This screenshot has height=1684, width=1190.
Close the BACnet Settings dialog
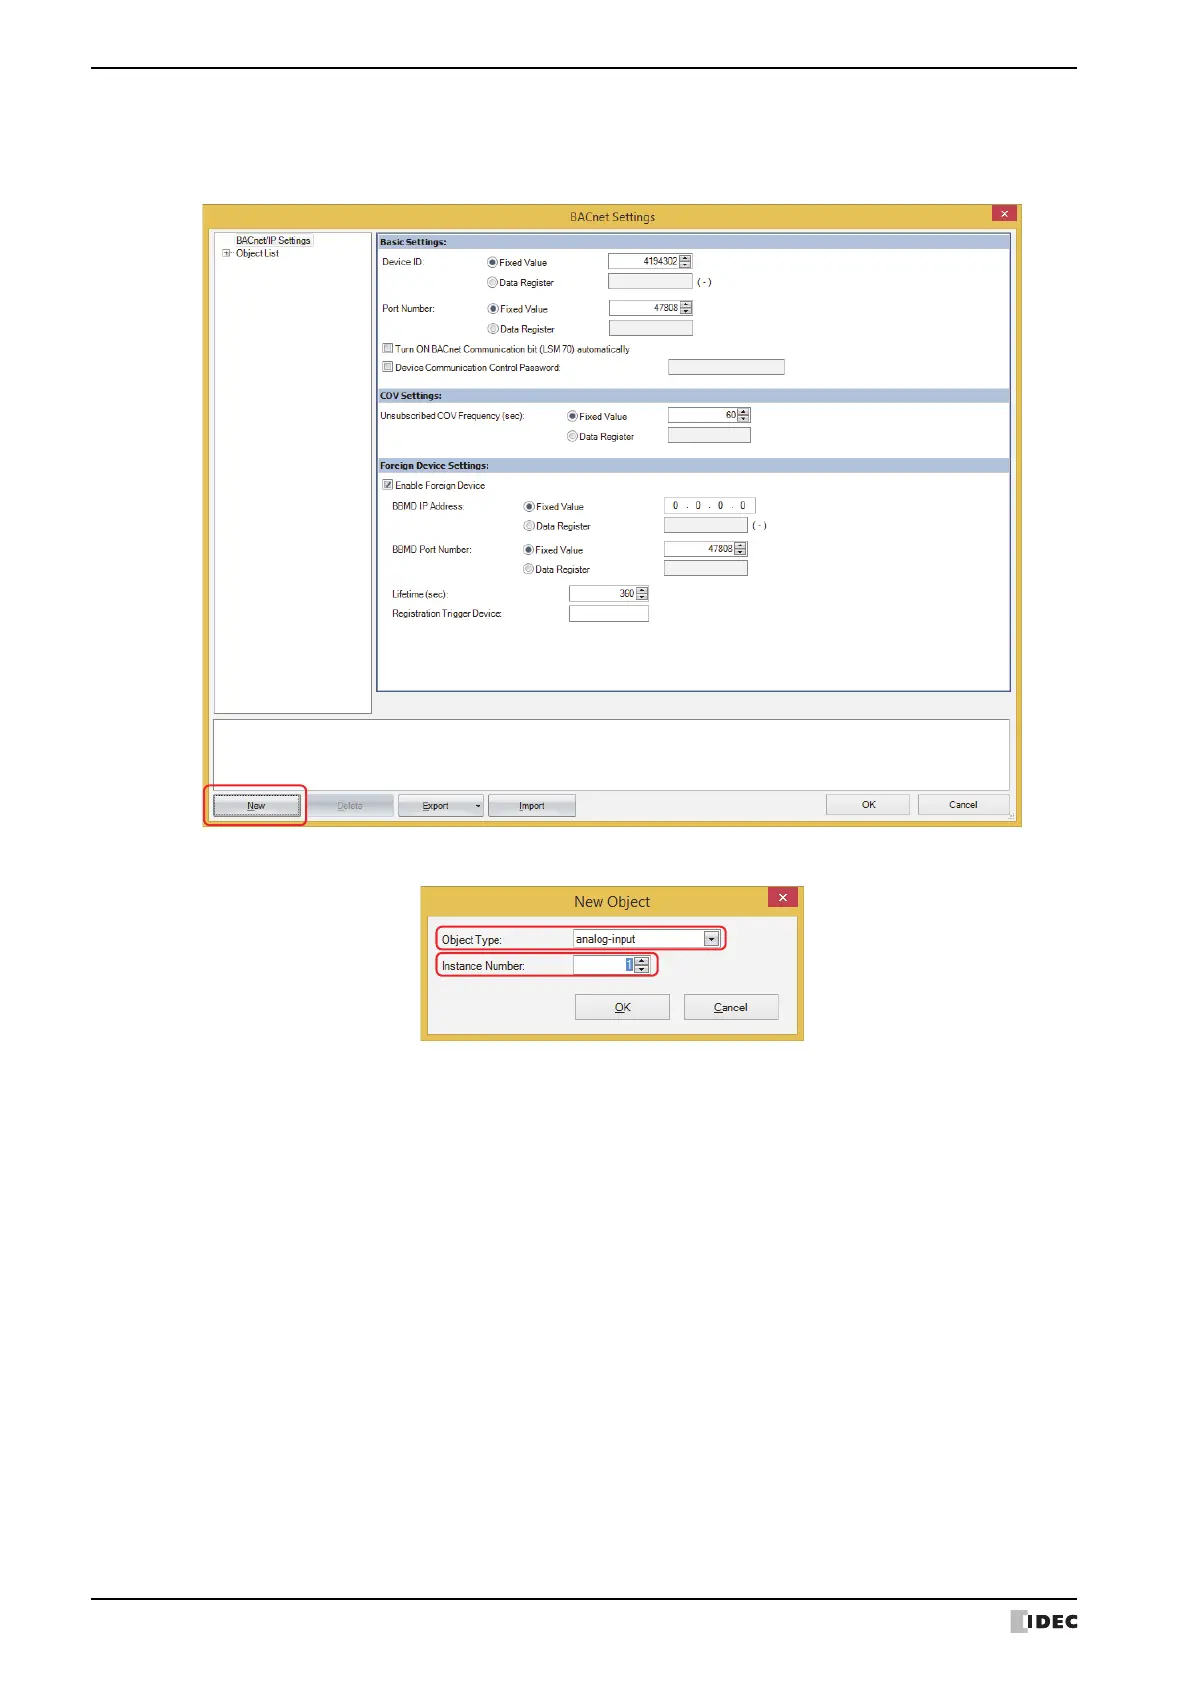pos(1004,214)
